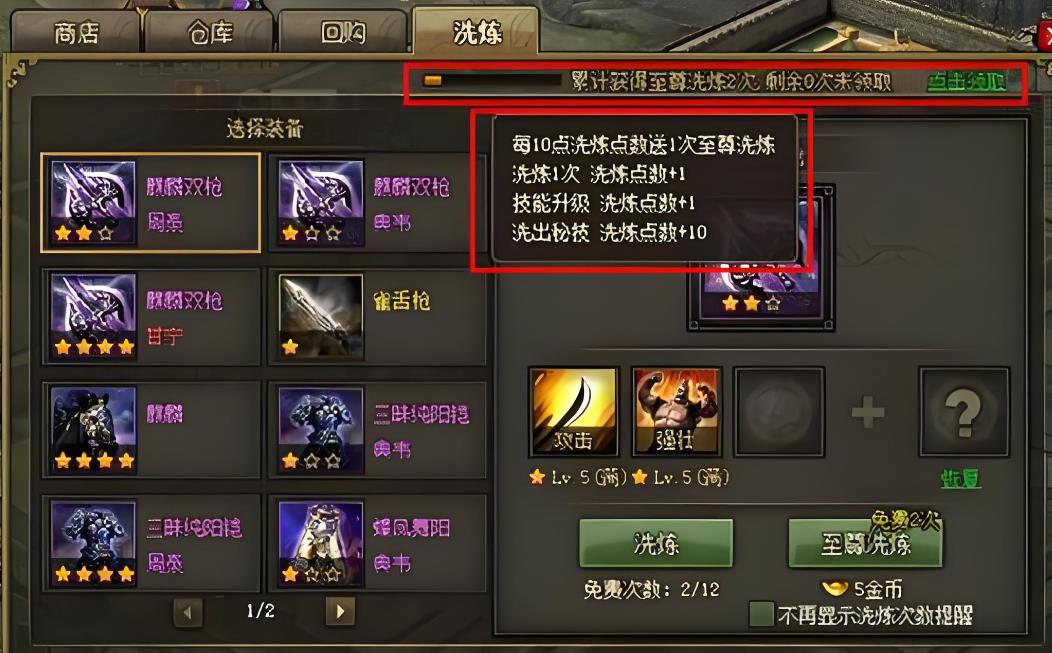Select the 雀舌枪 weapon icon
Screen dimensions: 1052x653
321,317
